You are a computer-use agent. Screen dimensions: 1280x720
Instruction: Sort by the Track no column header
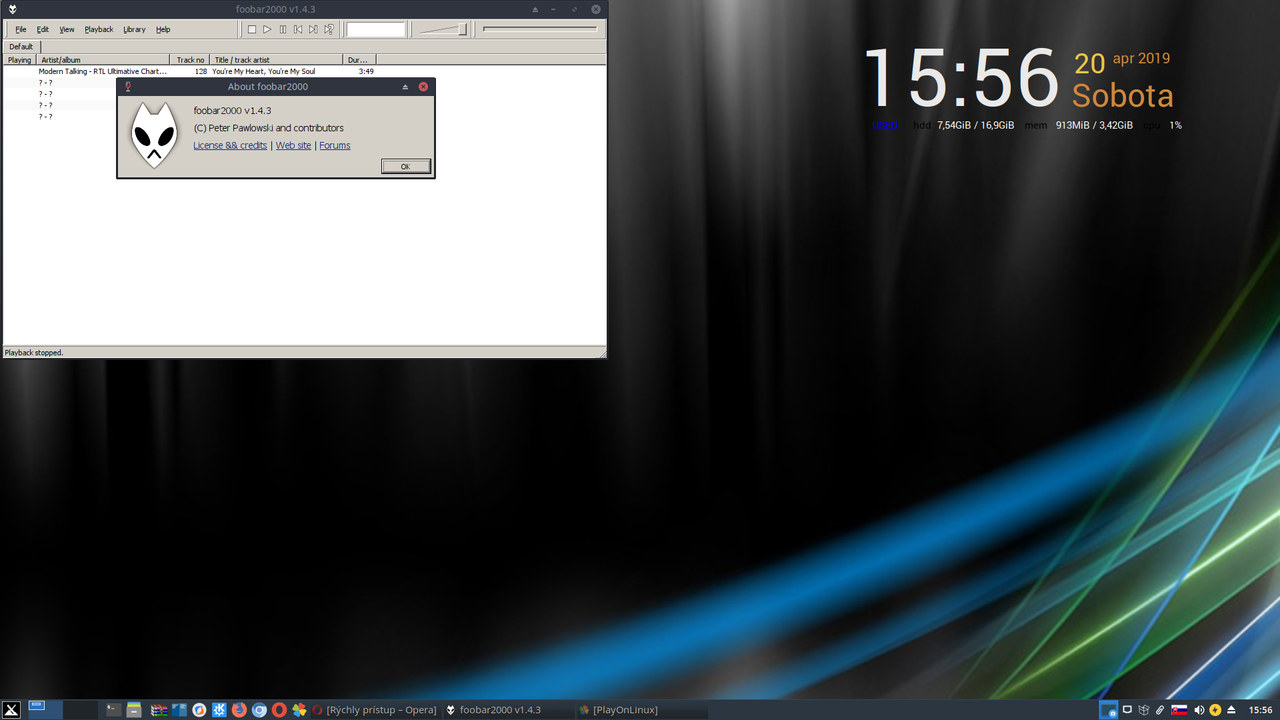pos(190,60)
